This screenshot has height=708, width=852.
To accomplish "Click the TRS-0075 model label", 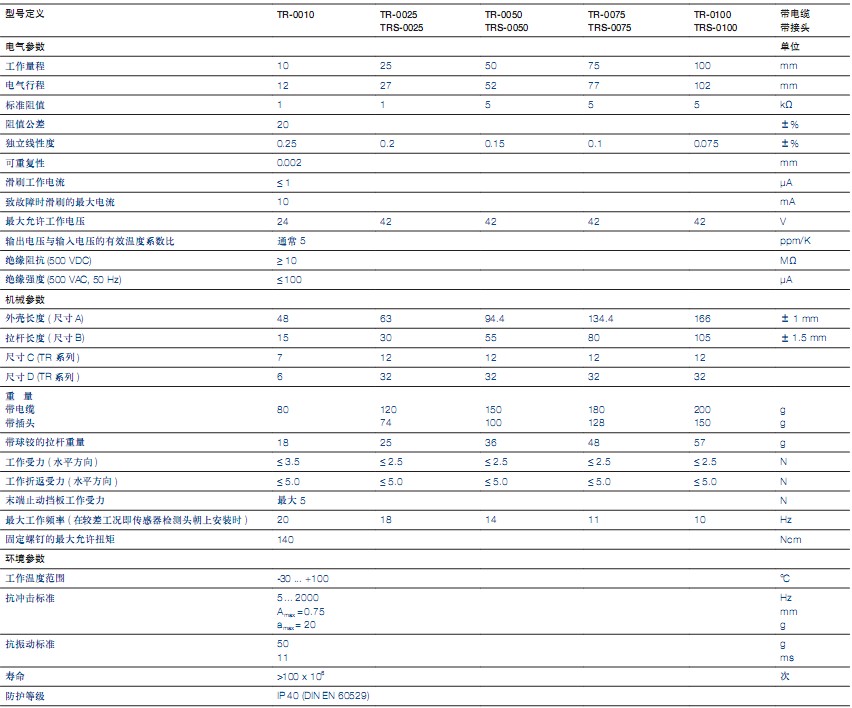I will click(x=609, y=28).
